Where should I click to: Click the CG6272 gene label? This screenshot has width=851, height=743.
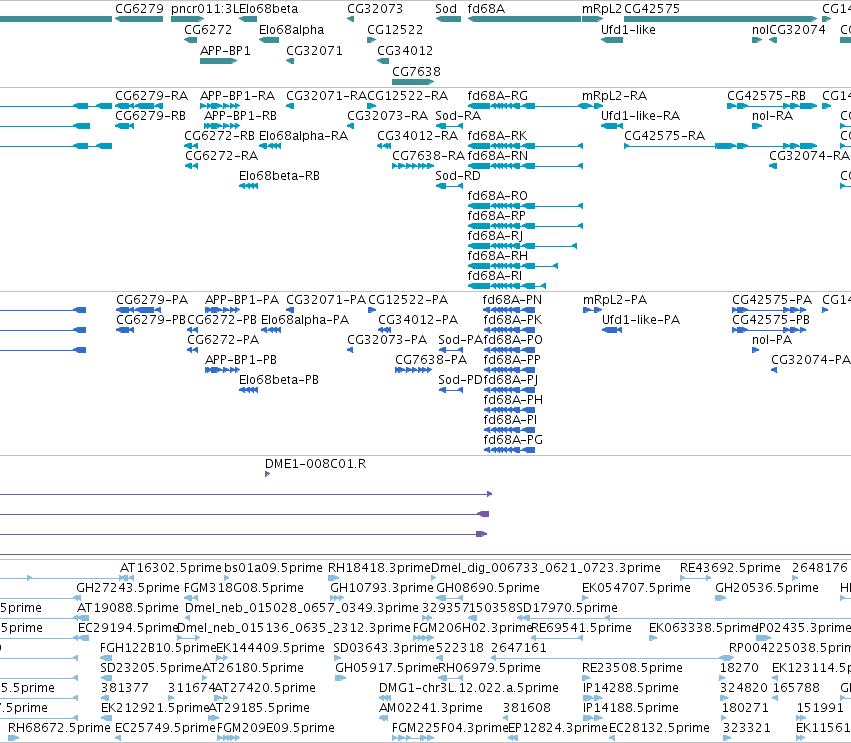[208, 30]
